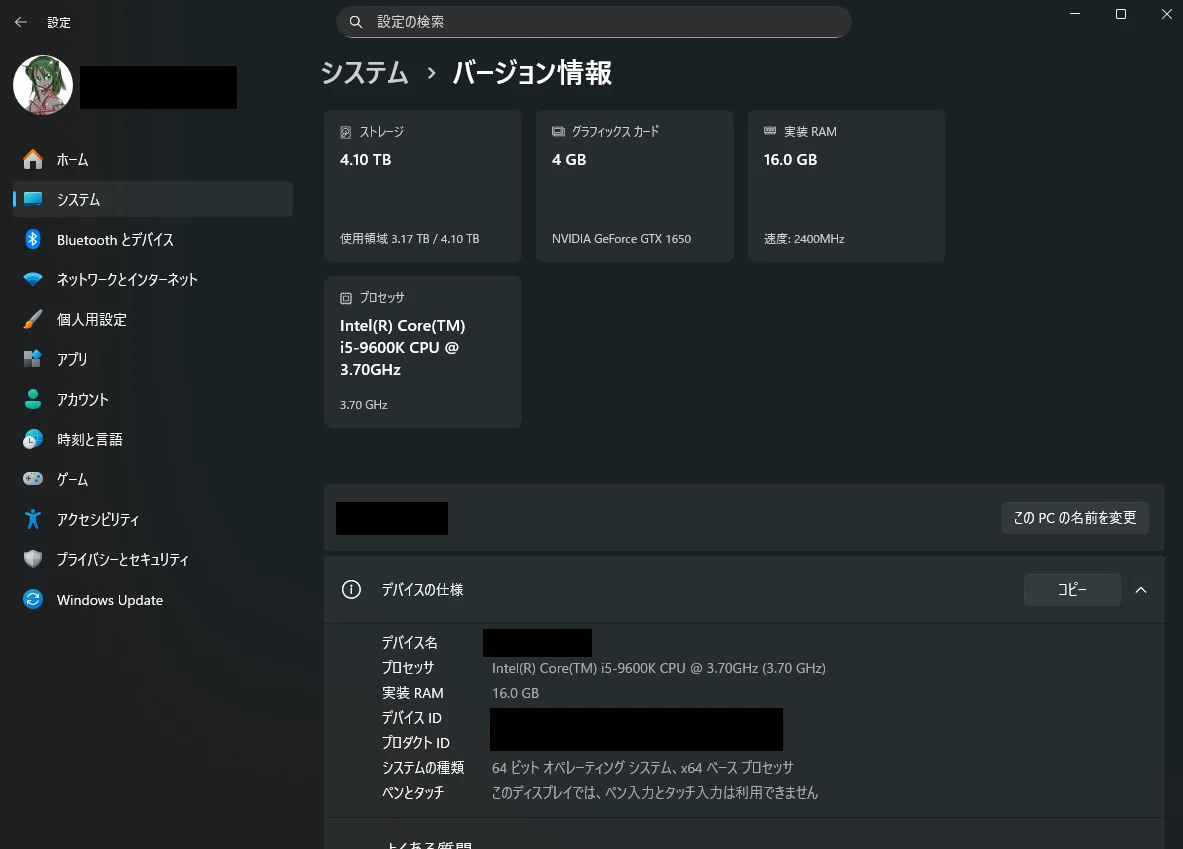Image resolution: width=1183 pixels, height=849 pixels.
Task: Click the System monitor icon
Action: click(x=33, y=199)
